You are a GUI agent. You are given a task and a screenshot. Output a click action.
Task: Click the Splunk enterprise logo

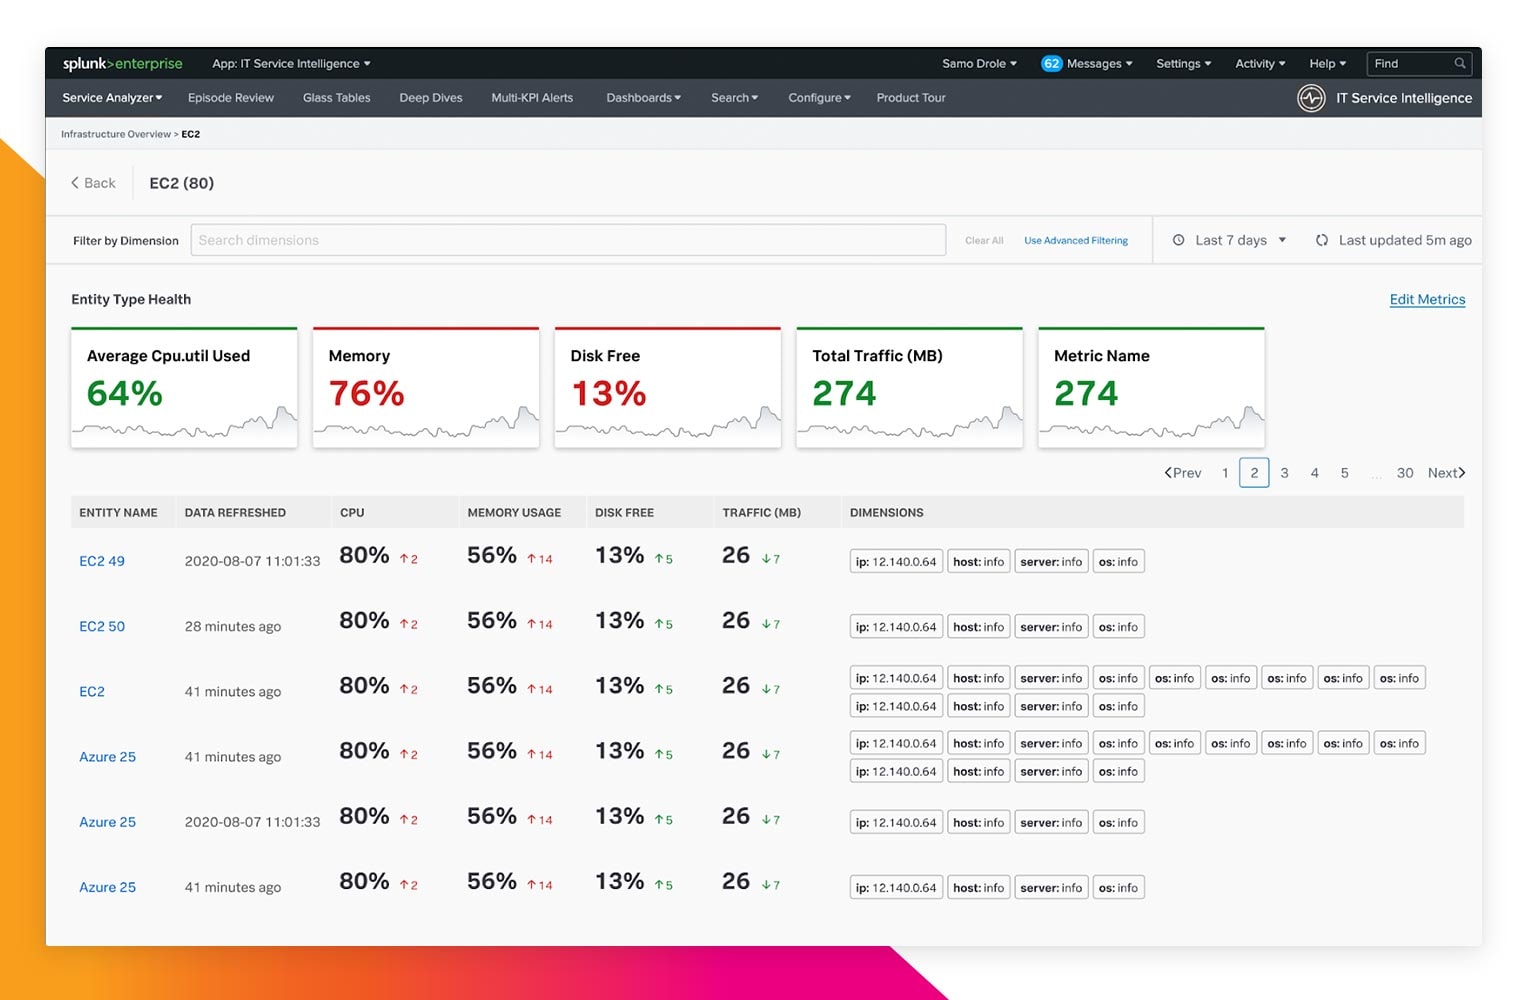[x=122, y=63]
